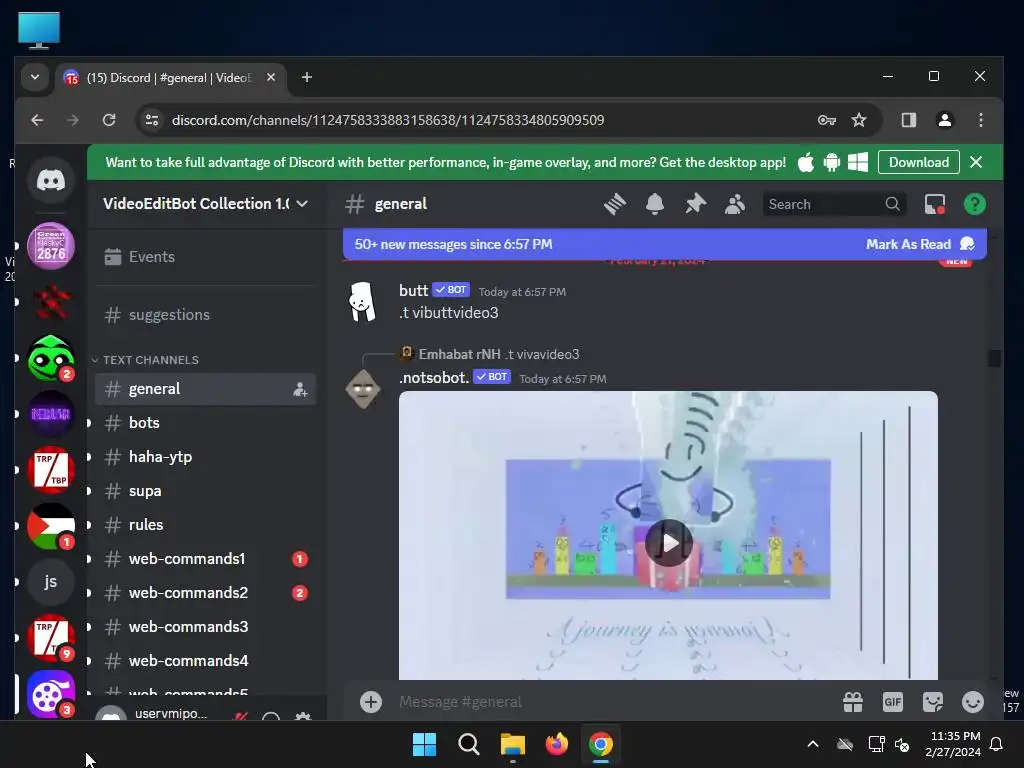Image resolution: width=1024 pixels, height=768 pixels.
Task: Open the js server icon
Action: coord(51,582)
